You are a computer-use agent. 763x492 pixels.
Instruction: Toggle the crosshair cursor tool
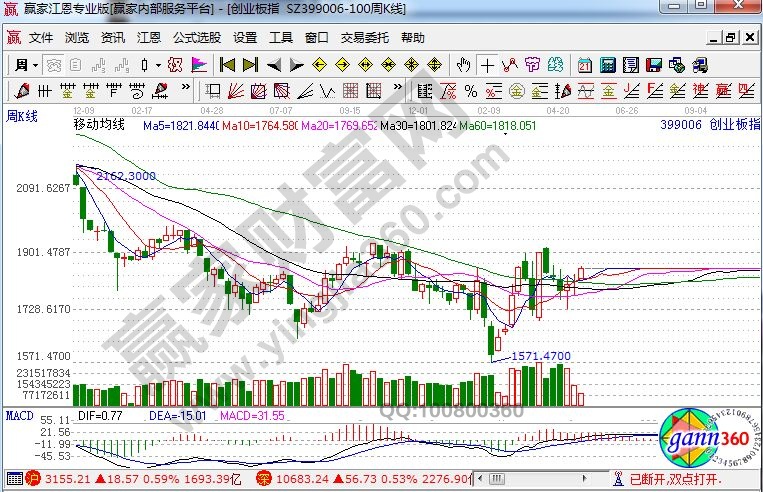487,65
